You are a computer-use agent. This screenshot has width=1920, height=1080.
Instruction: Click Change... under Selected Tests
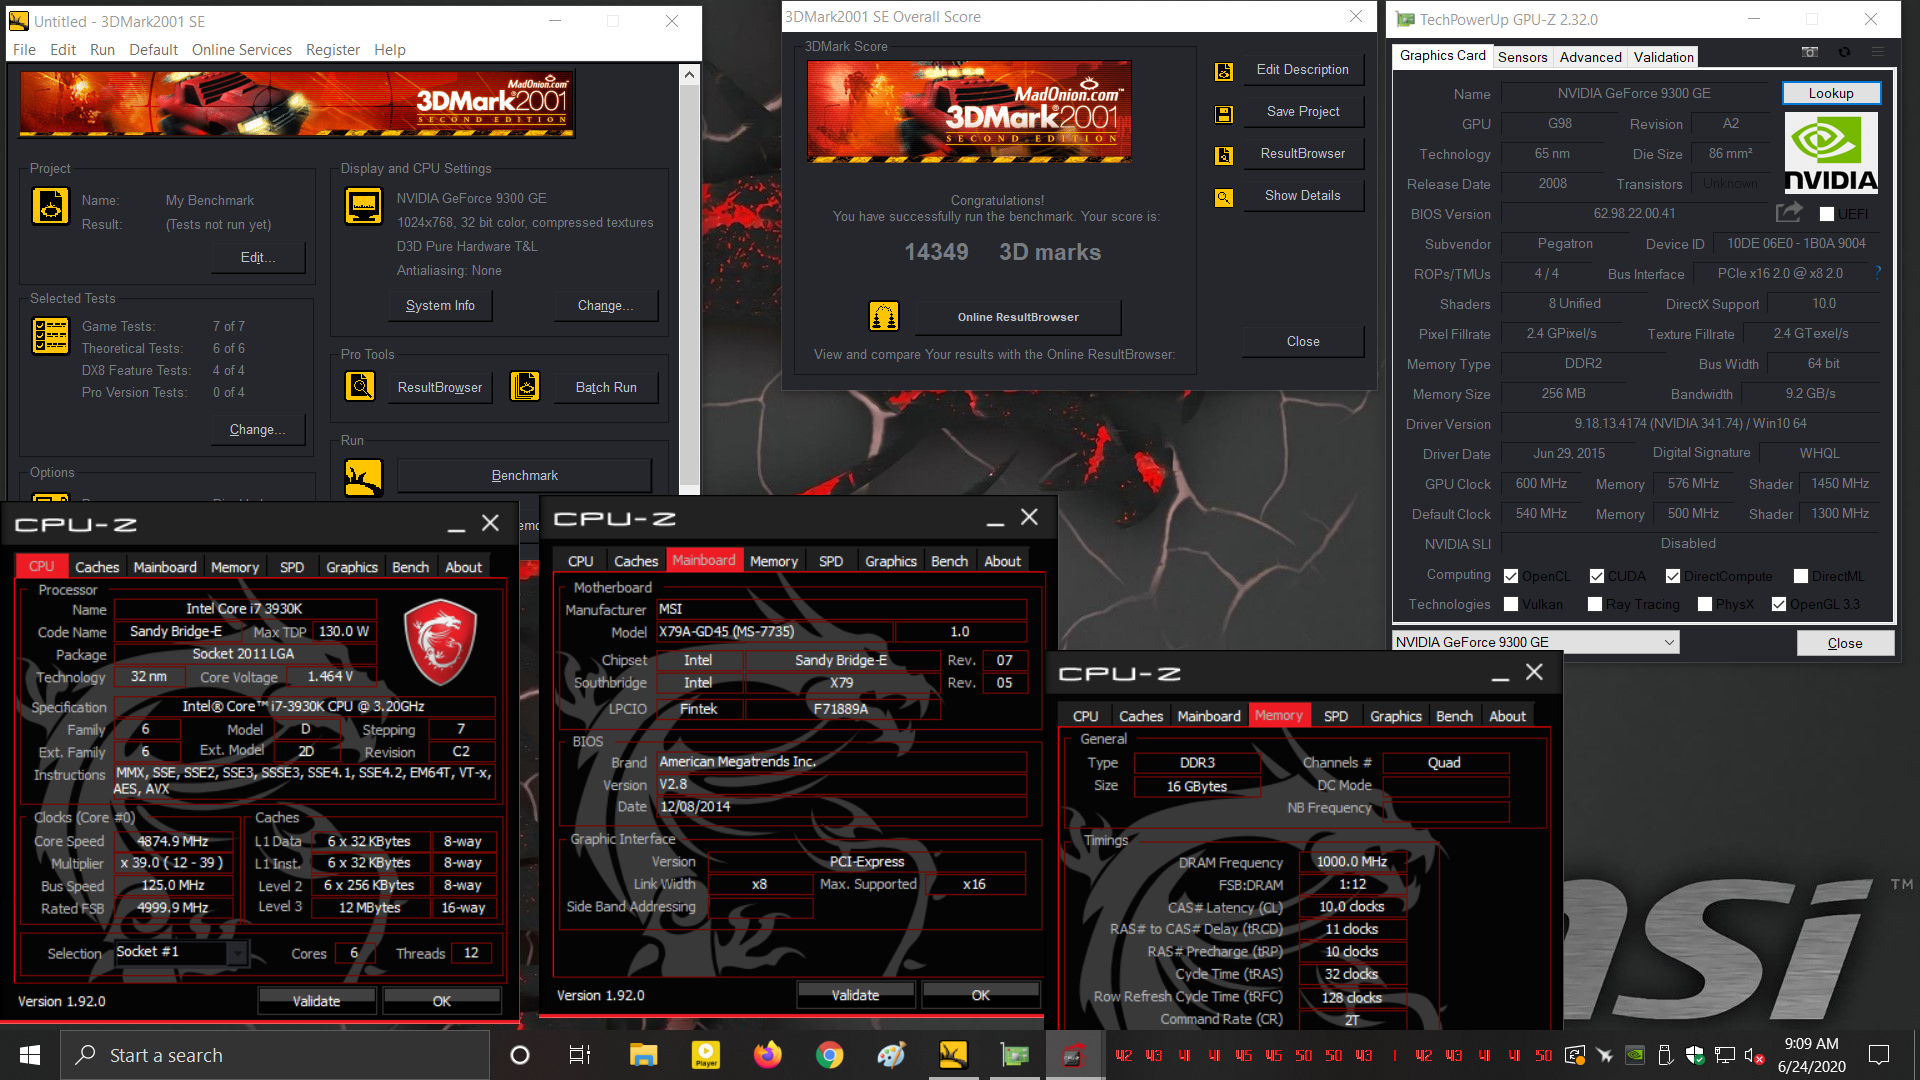click(258, 430)
